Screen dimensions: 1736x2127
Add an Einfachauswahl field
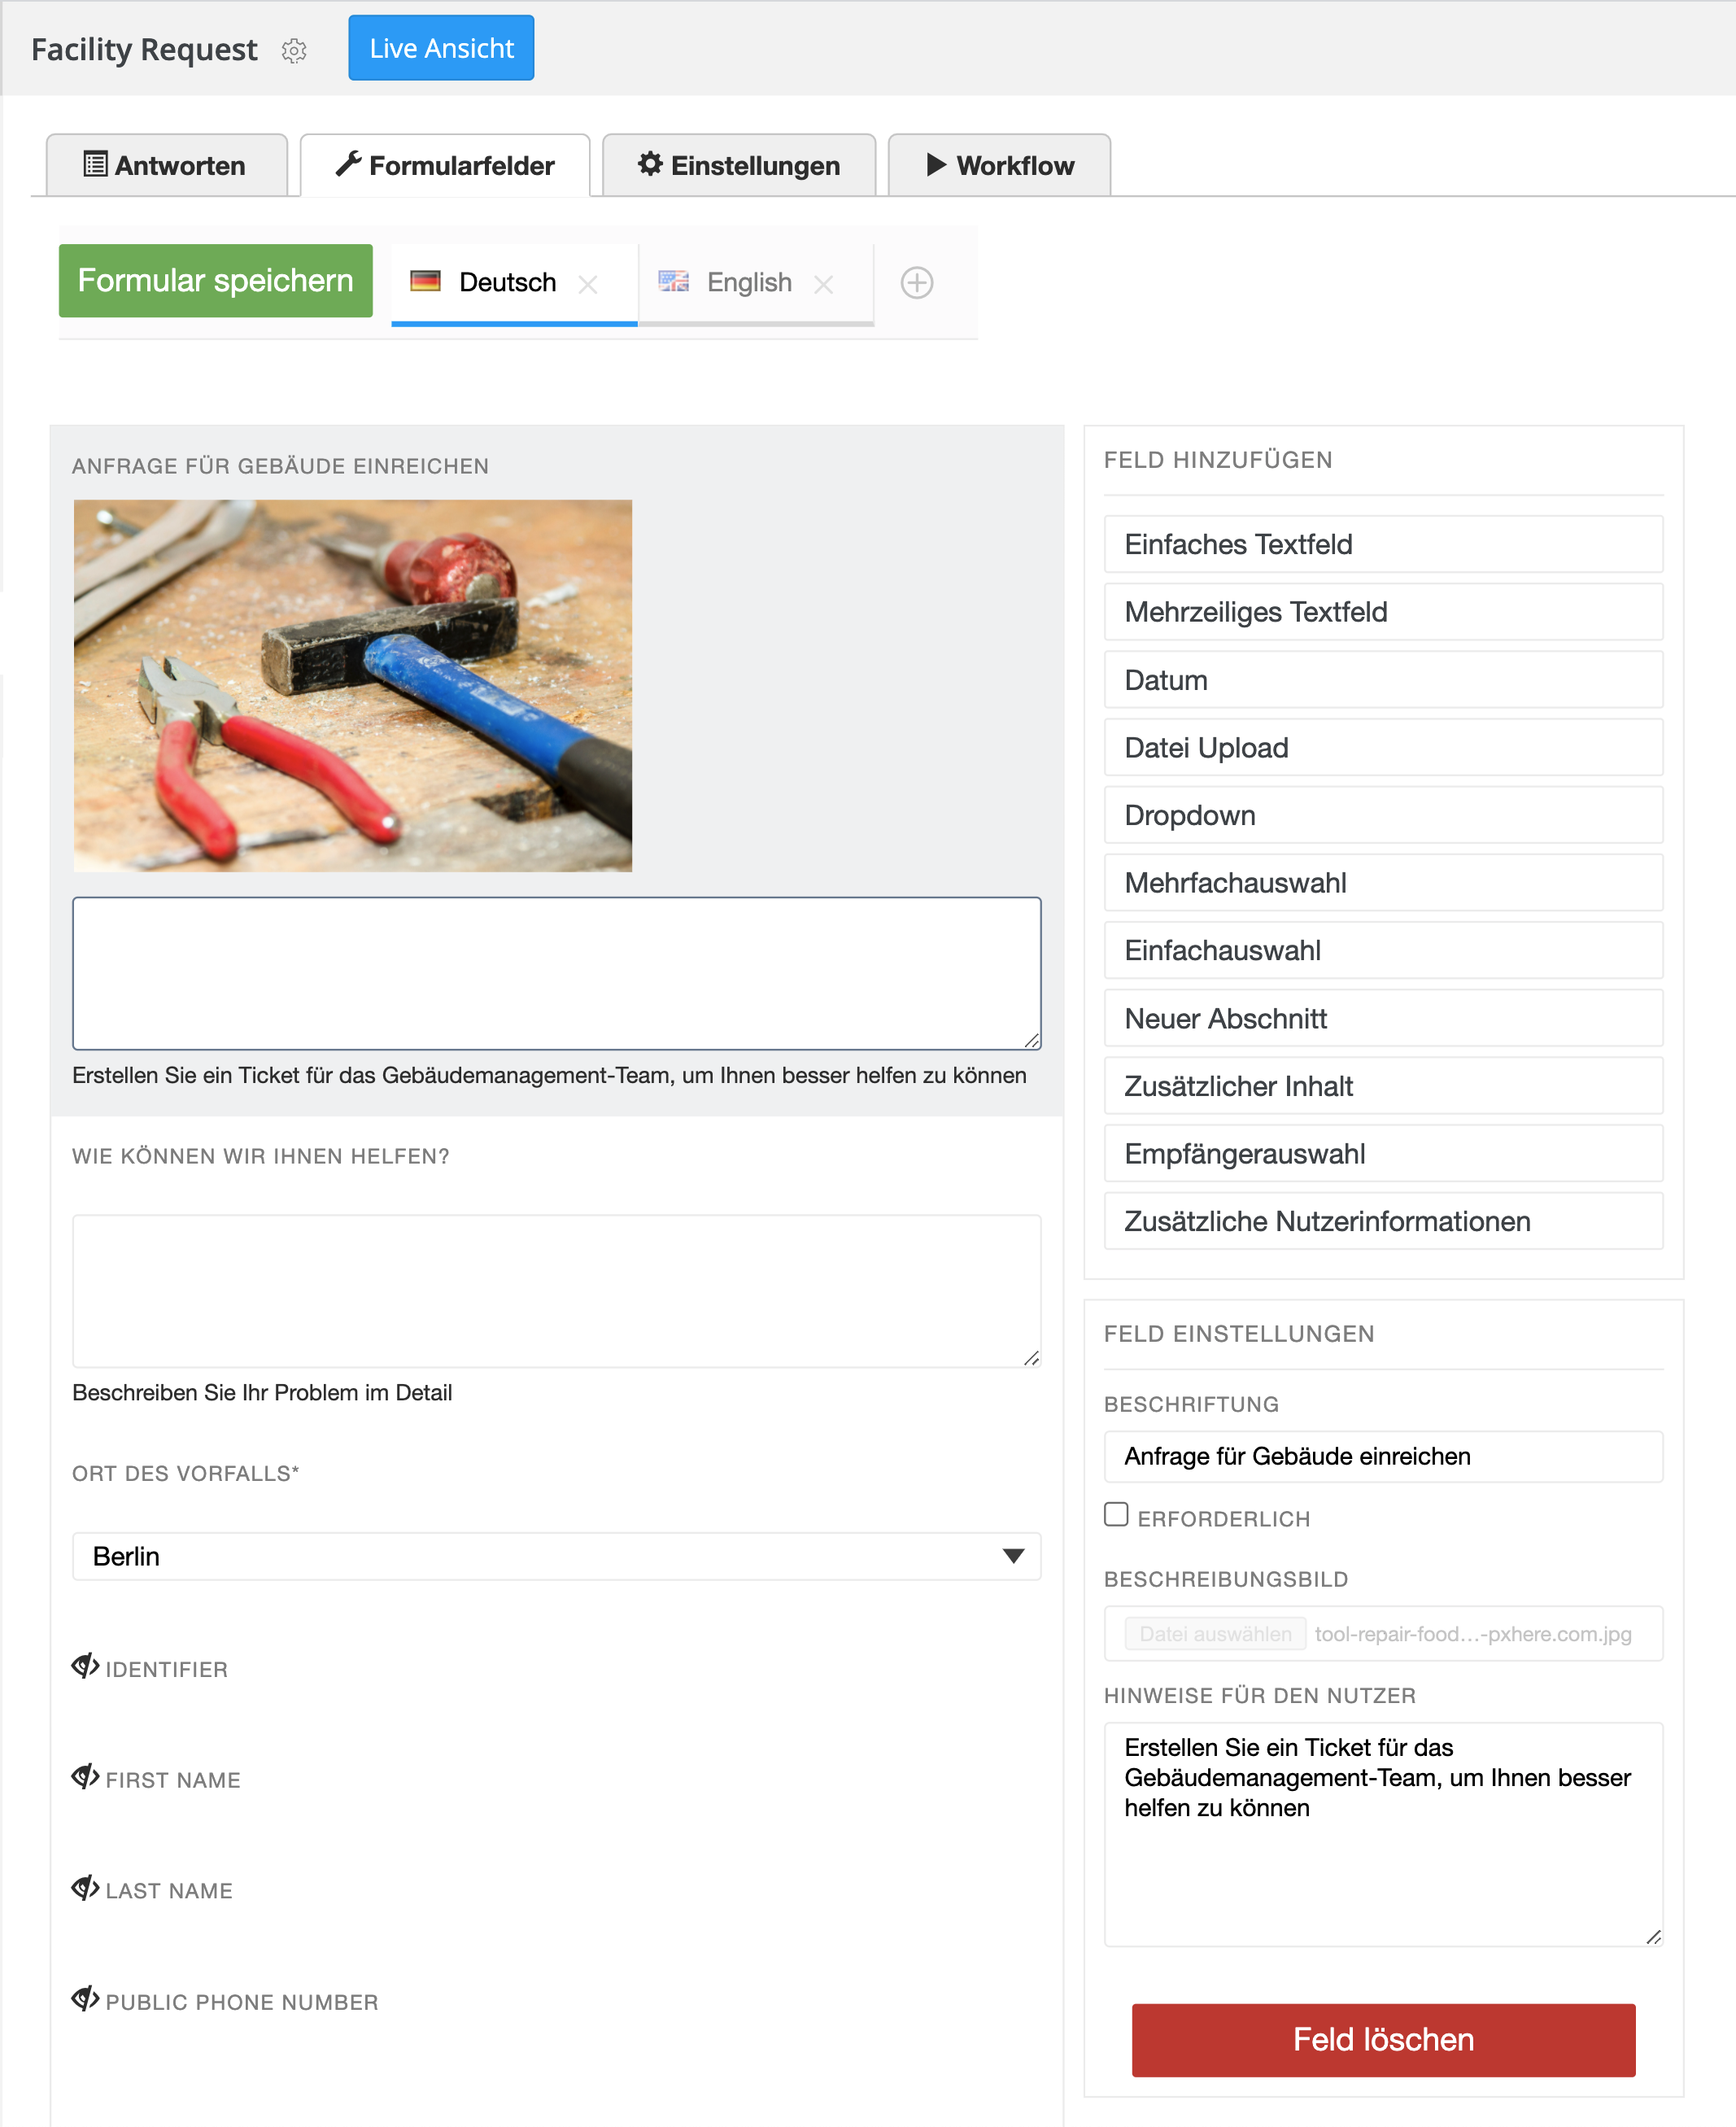(1384, 950)
